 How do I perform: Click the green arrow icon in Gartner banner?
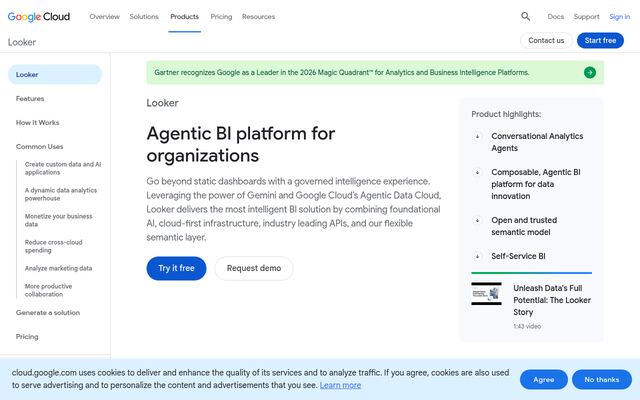pos(589,73)
